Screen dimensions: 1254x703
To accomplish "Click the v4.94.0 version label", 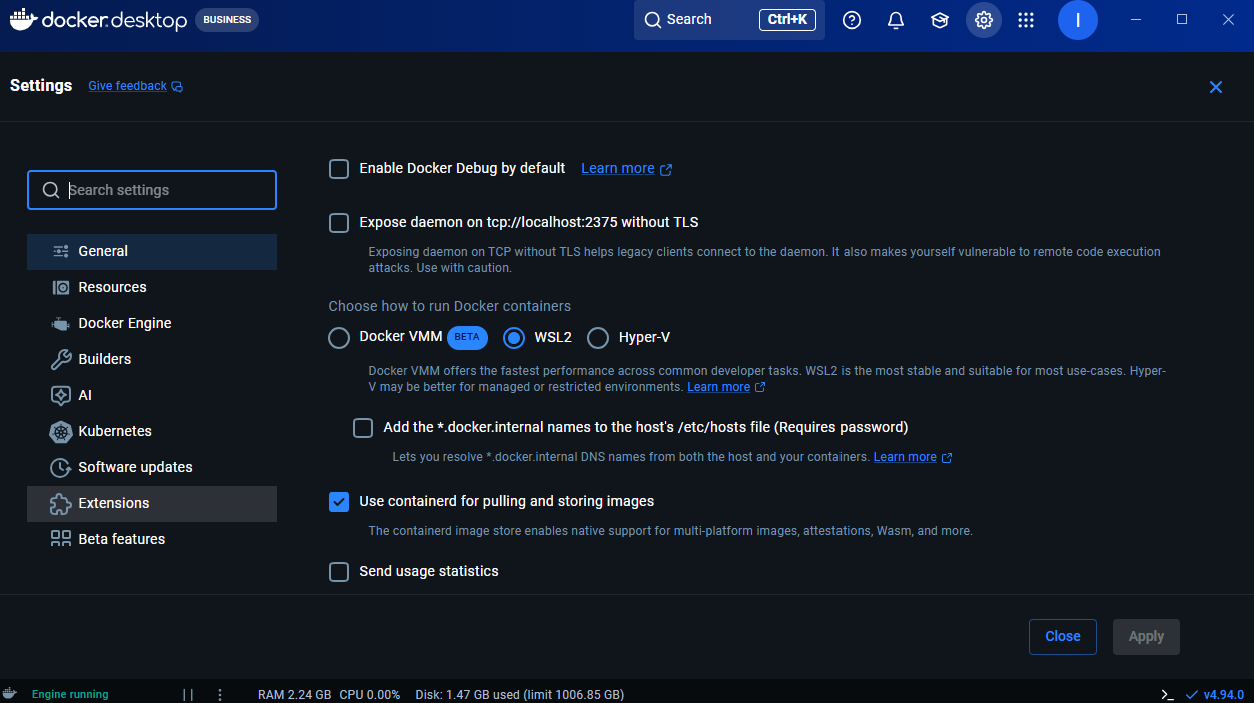I will point(1224,694).
